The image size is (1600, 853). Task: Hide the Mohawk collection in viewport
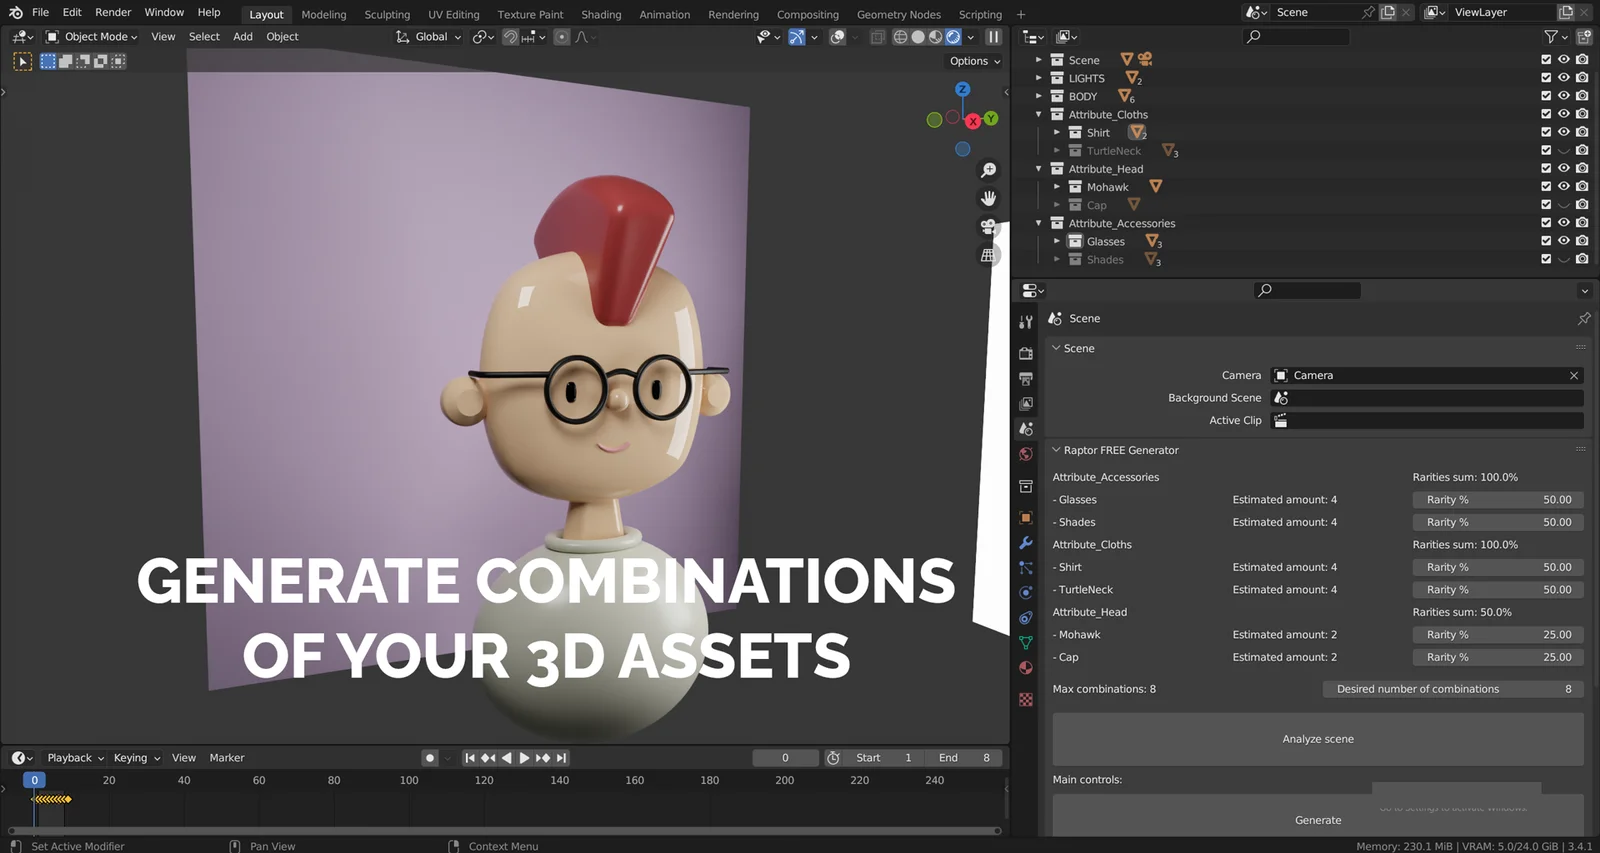[x=1564, y=187]
